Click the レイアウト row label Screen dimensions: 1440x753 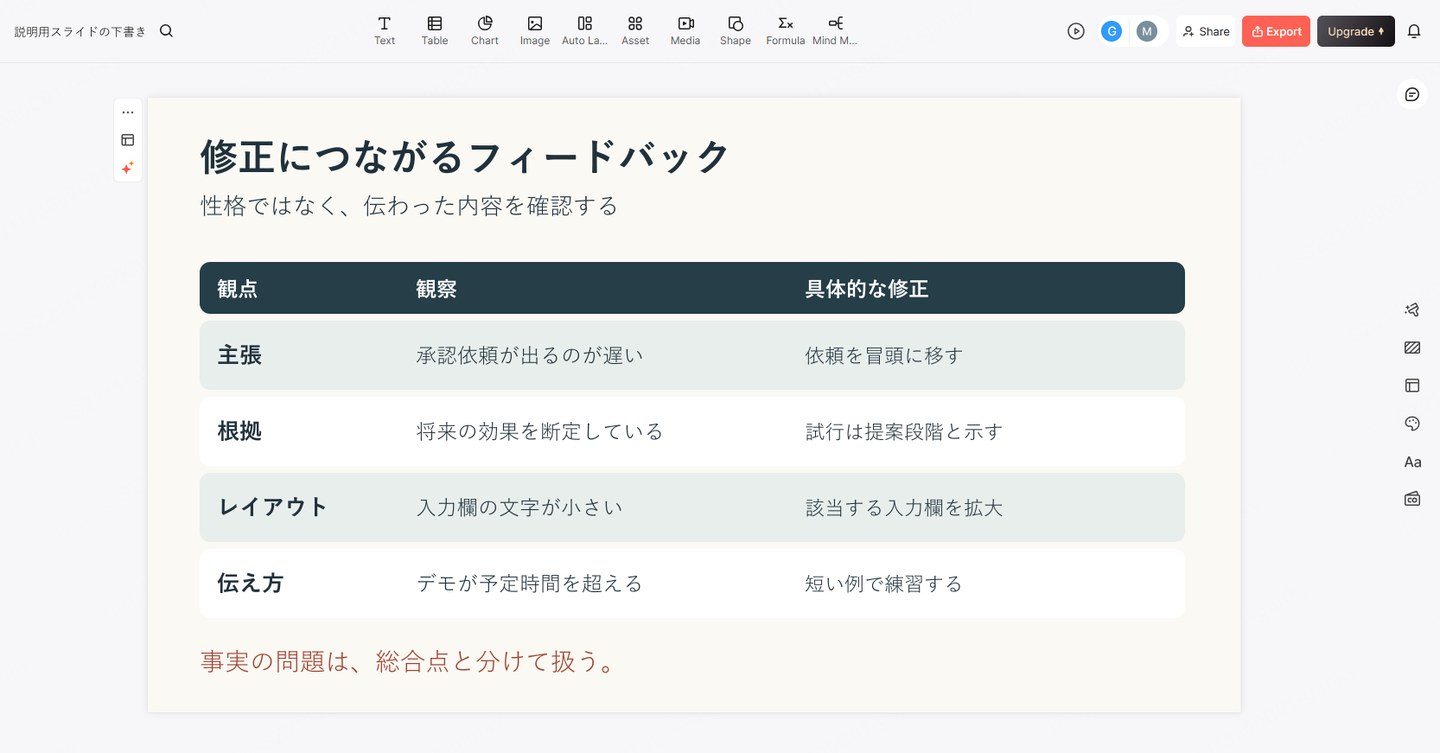273,507
